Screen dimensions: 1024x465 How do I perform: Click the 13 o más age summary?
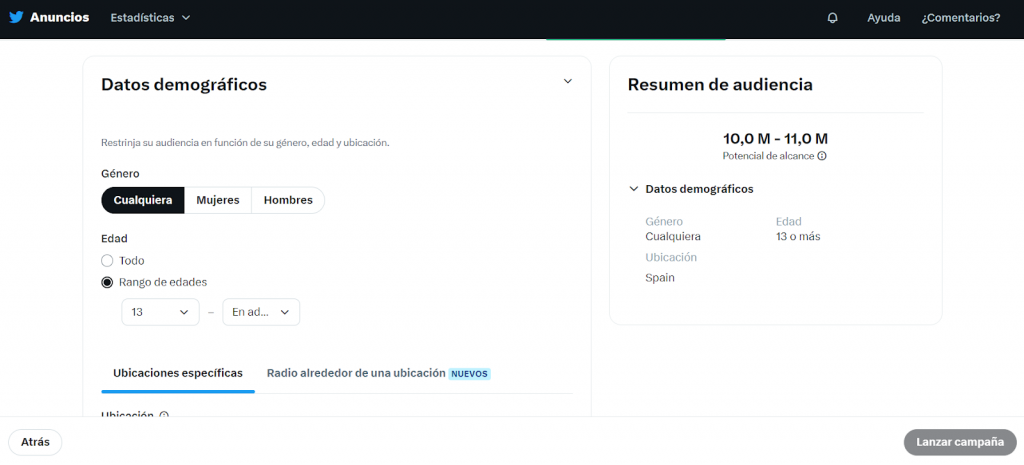[x=798, y=236]
